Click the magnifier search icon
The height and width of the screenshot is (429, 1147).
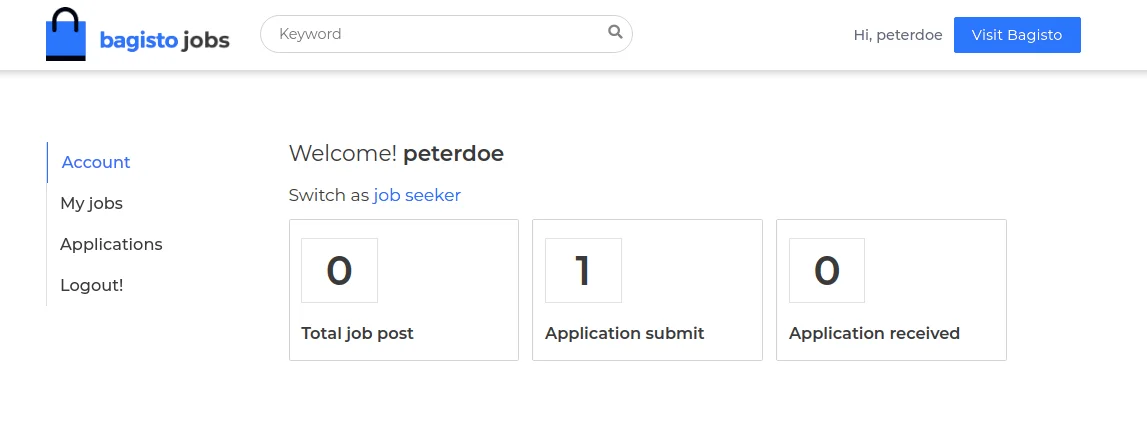(615, 33)
